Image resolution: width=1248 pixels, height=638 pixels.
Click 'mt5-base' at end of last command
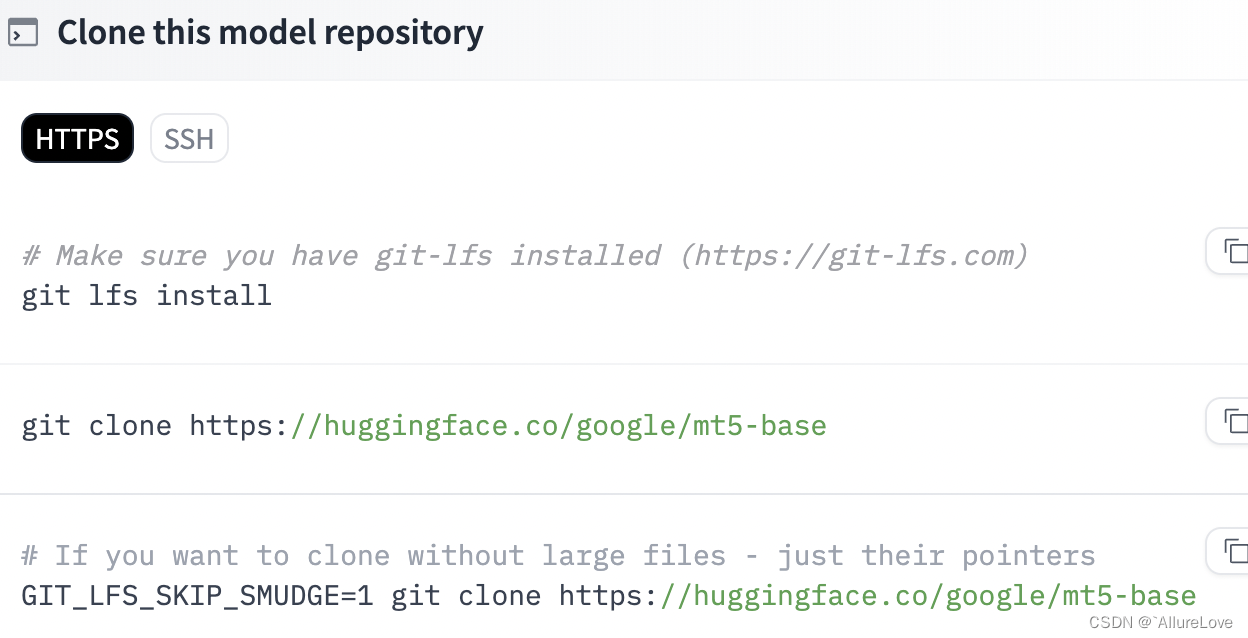click(x=1130, y=597)
